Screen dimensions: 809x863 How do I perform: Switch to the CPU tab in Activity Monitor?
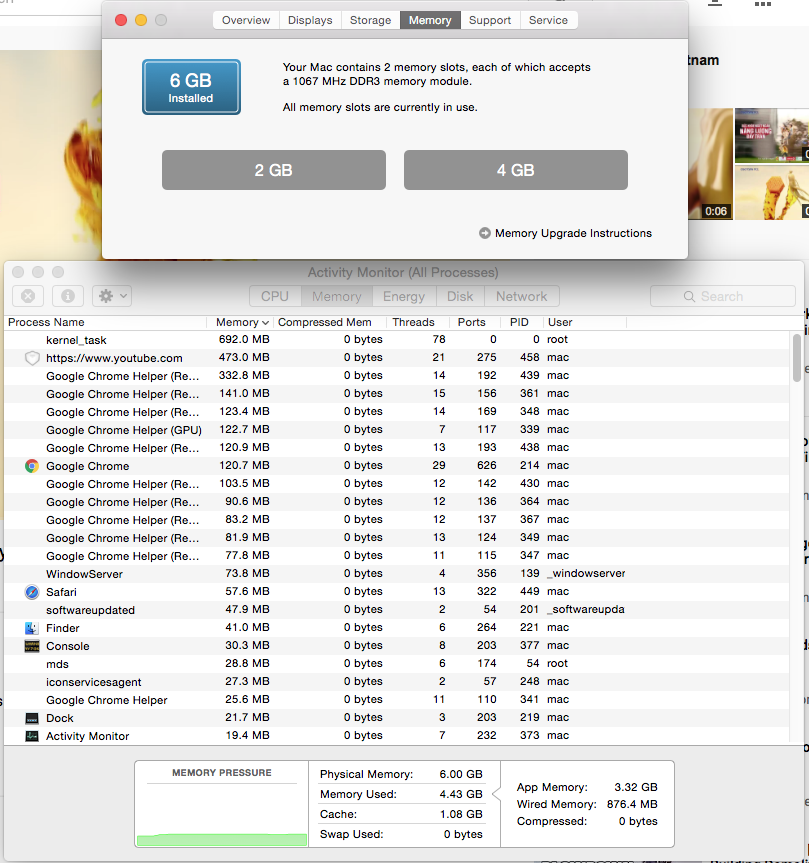(x=275, y=296)
